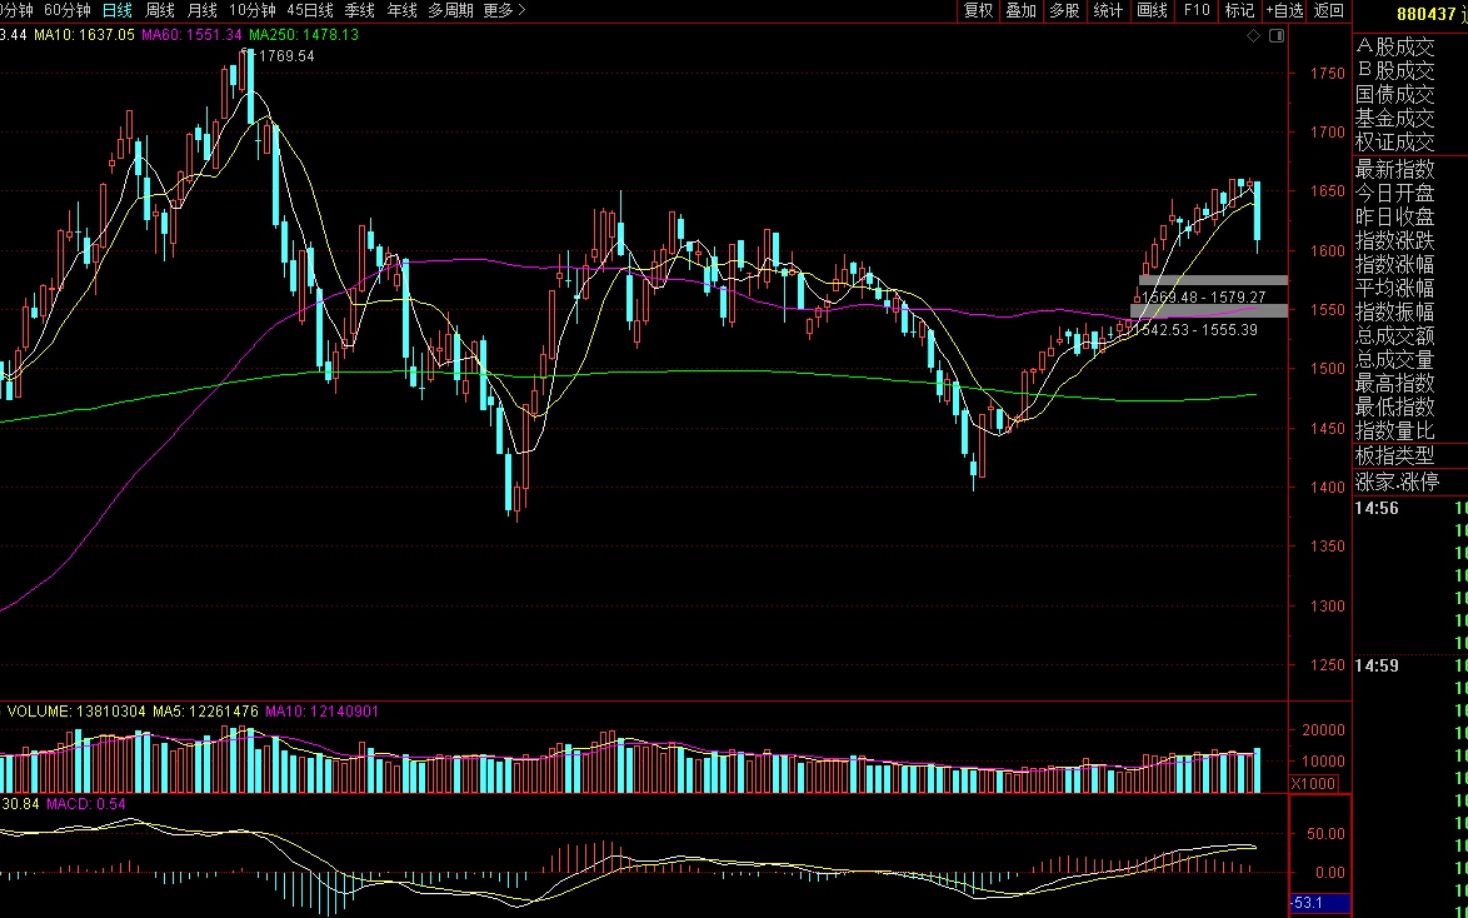Click the 最新指数 row
Image resolution: width=1468 pixels, height=918 pixels.
click(x=1395, y=169)
